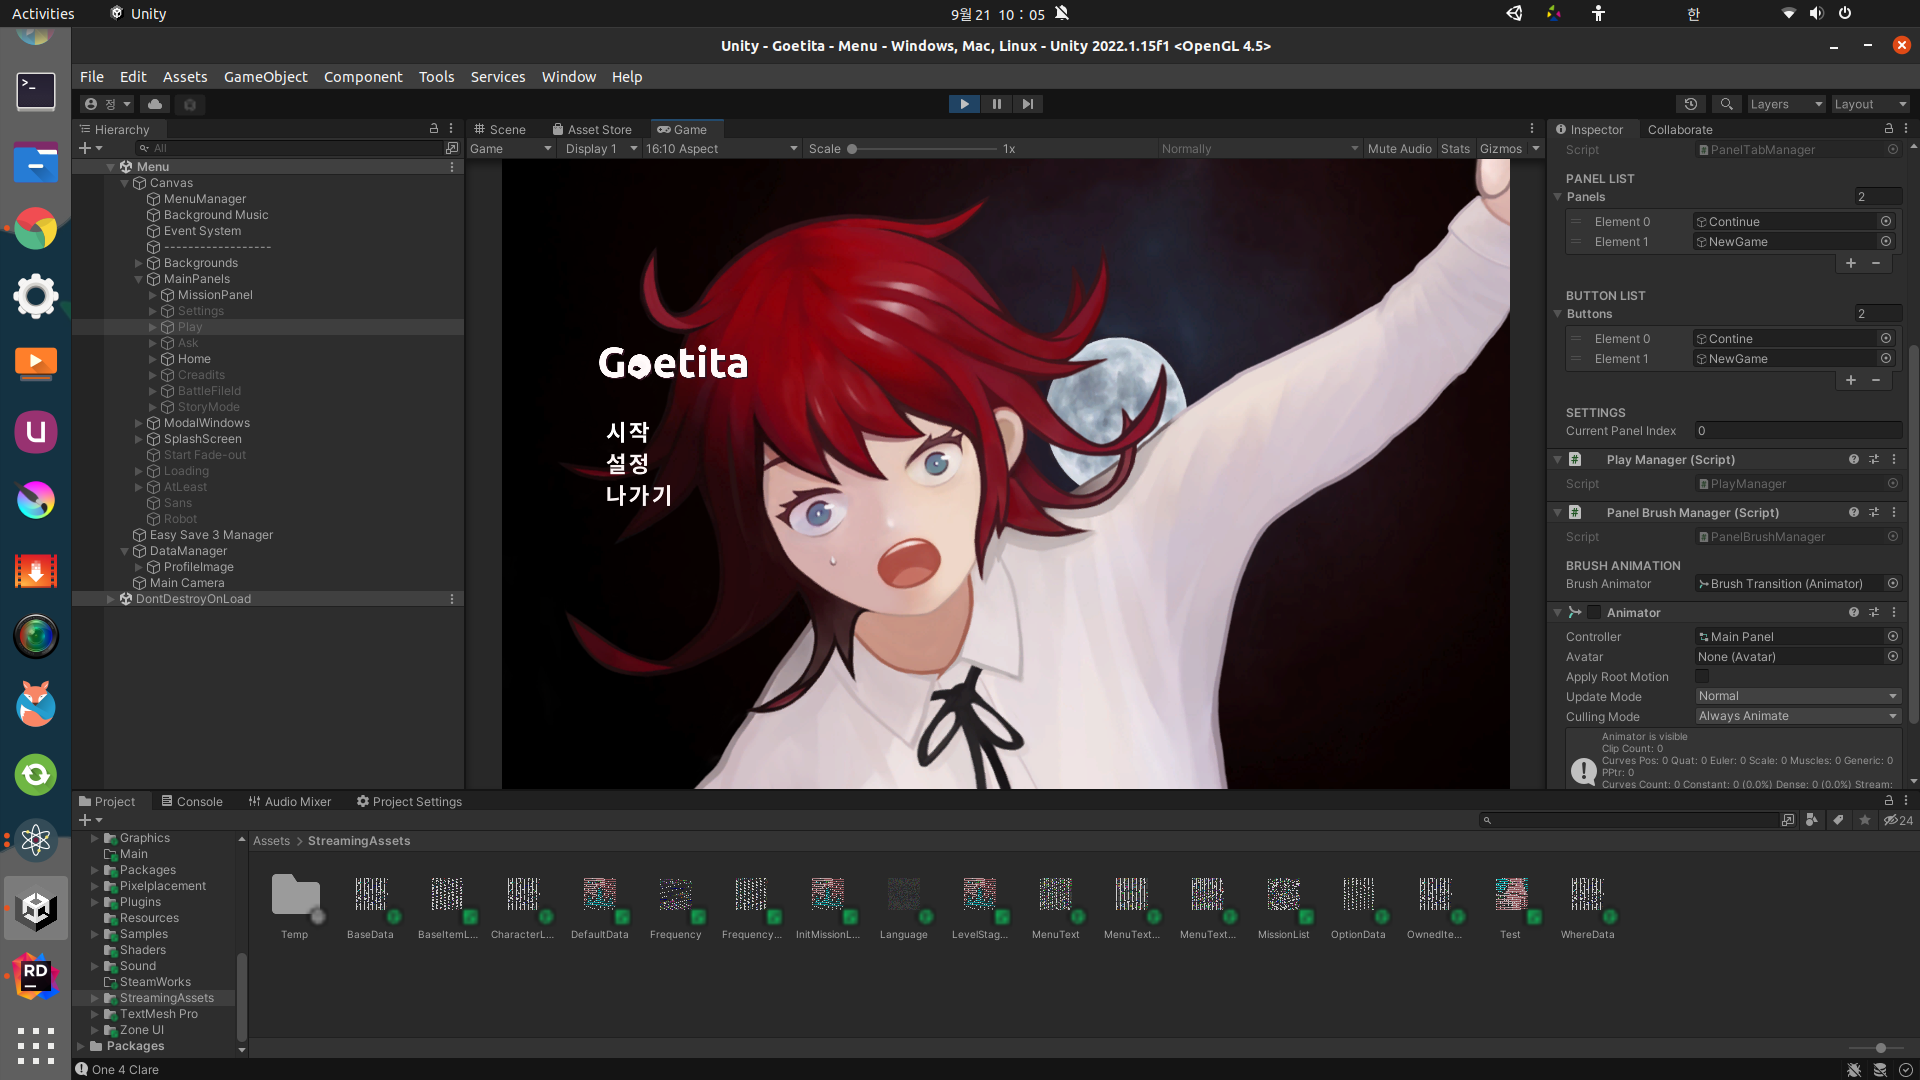Toggle Animator component enabled checkbox
Image resolution: width=1920 pixels, height=1080 pixels.
pyautogui.click(x=1594, y=612)
